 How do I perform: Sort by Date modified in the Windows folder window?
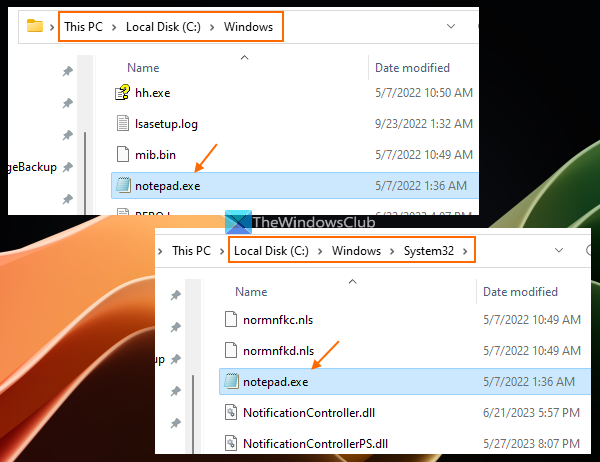click(412, 68)
